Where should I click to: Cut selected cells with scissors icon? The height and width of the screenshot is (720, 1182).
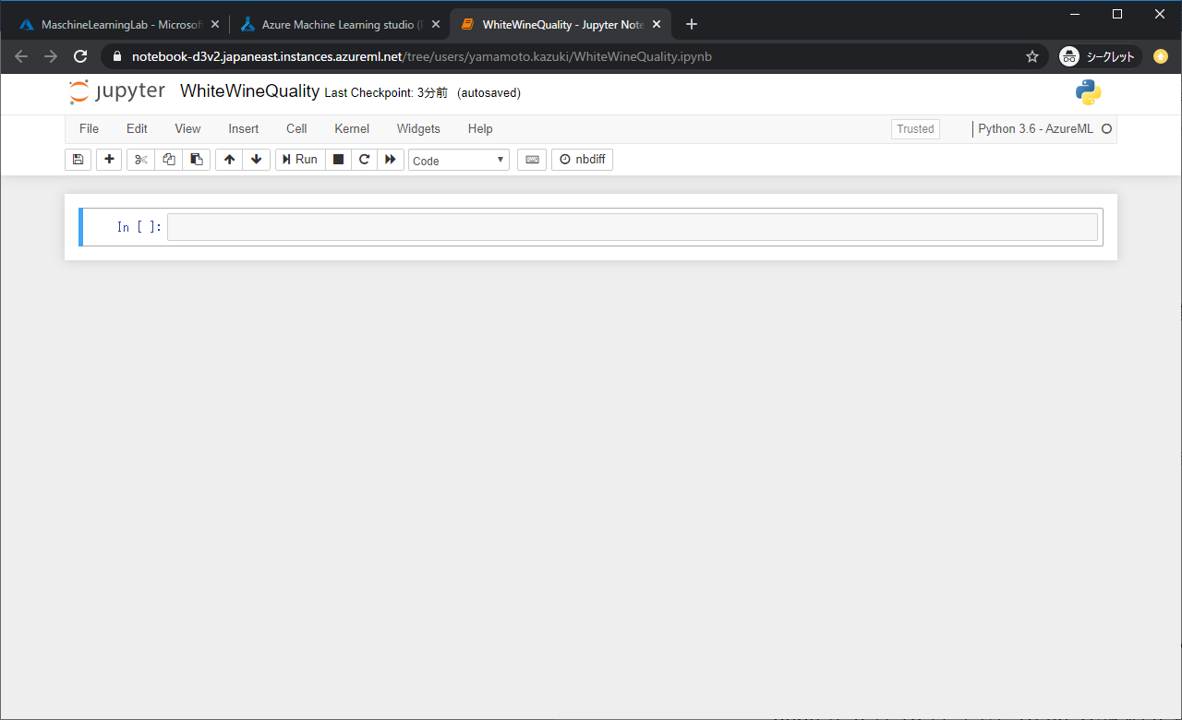click(x=141, y=160)
